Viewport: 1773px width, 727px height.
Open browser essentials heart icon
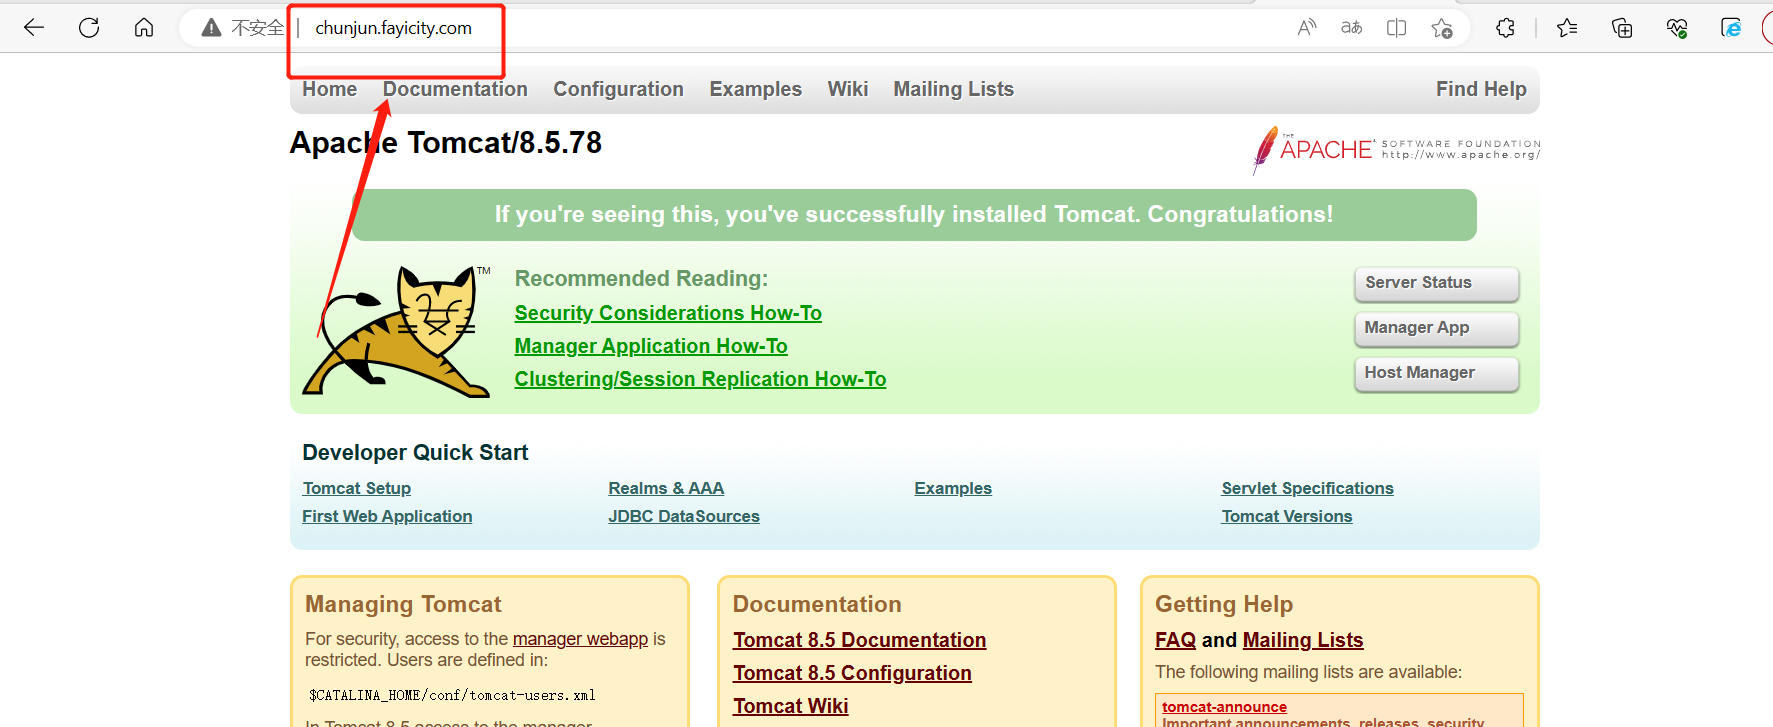(x=1677, y=28)
